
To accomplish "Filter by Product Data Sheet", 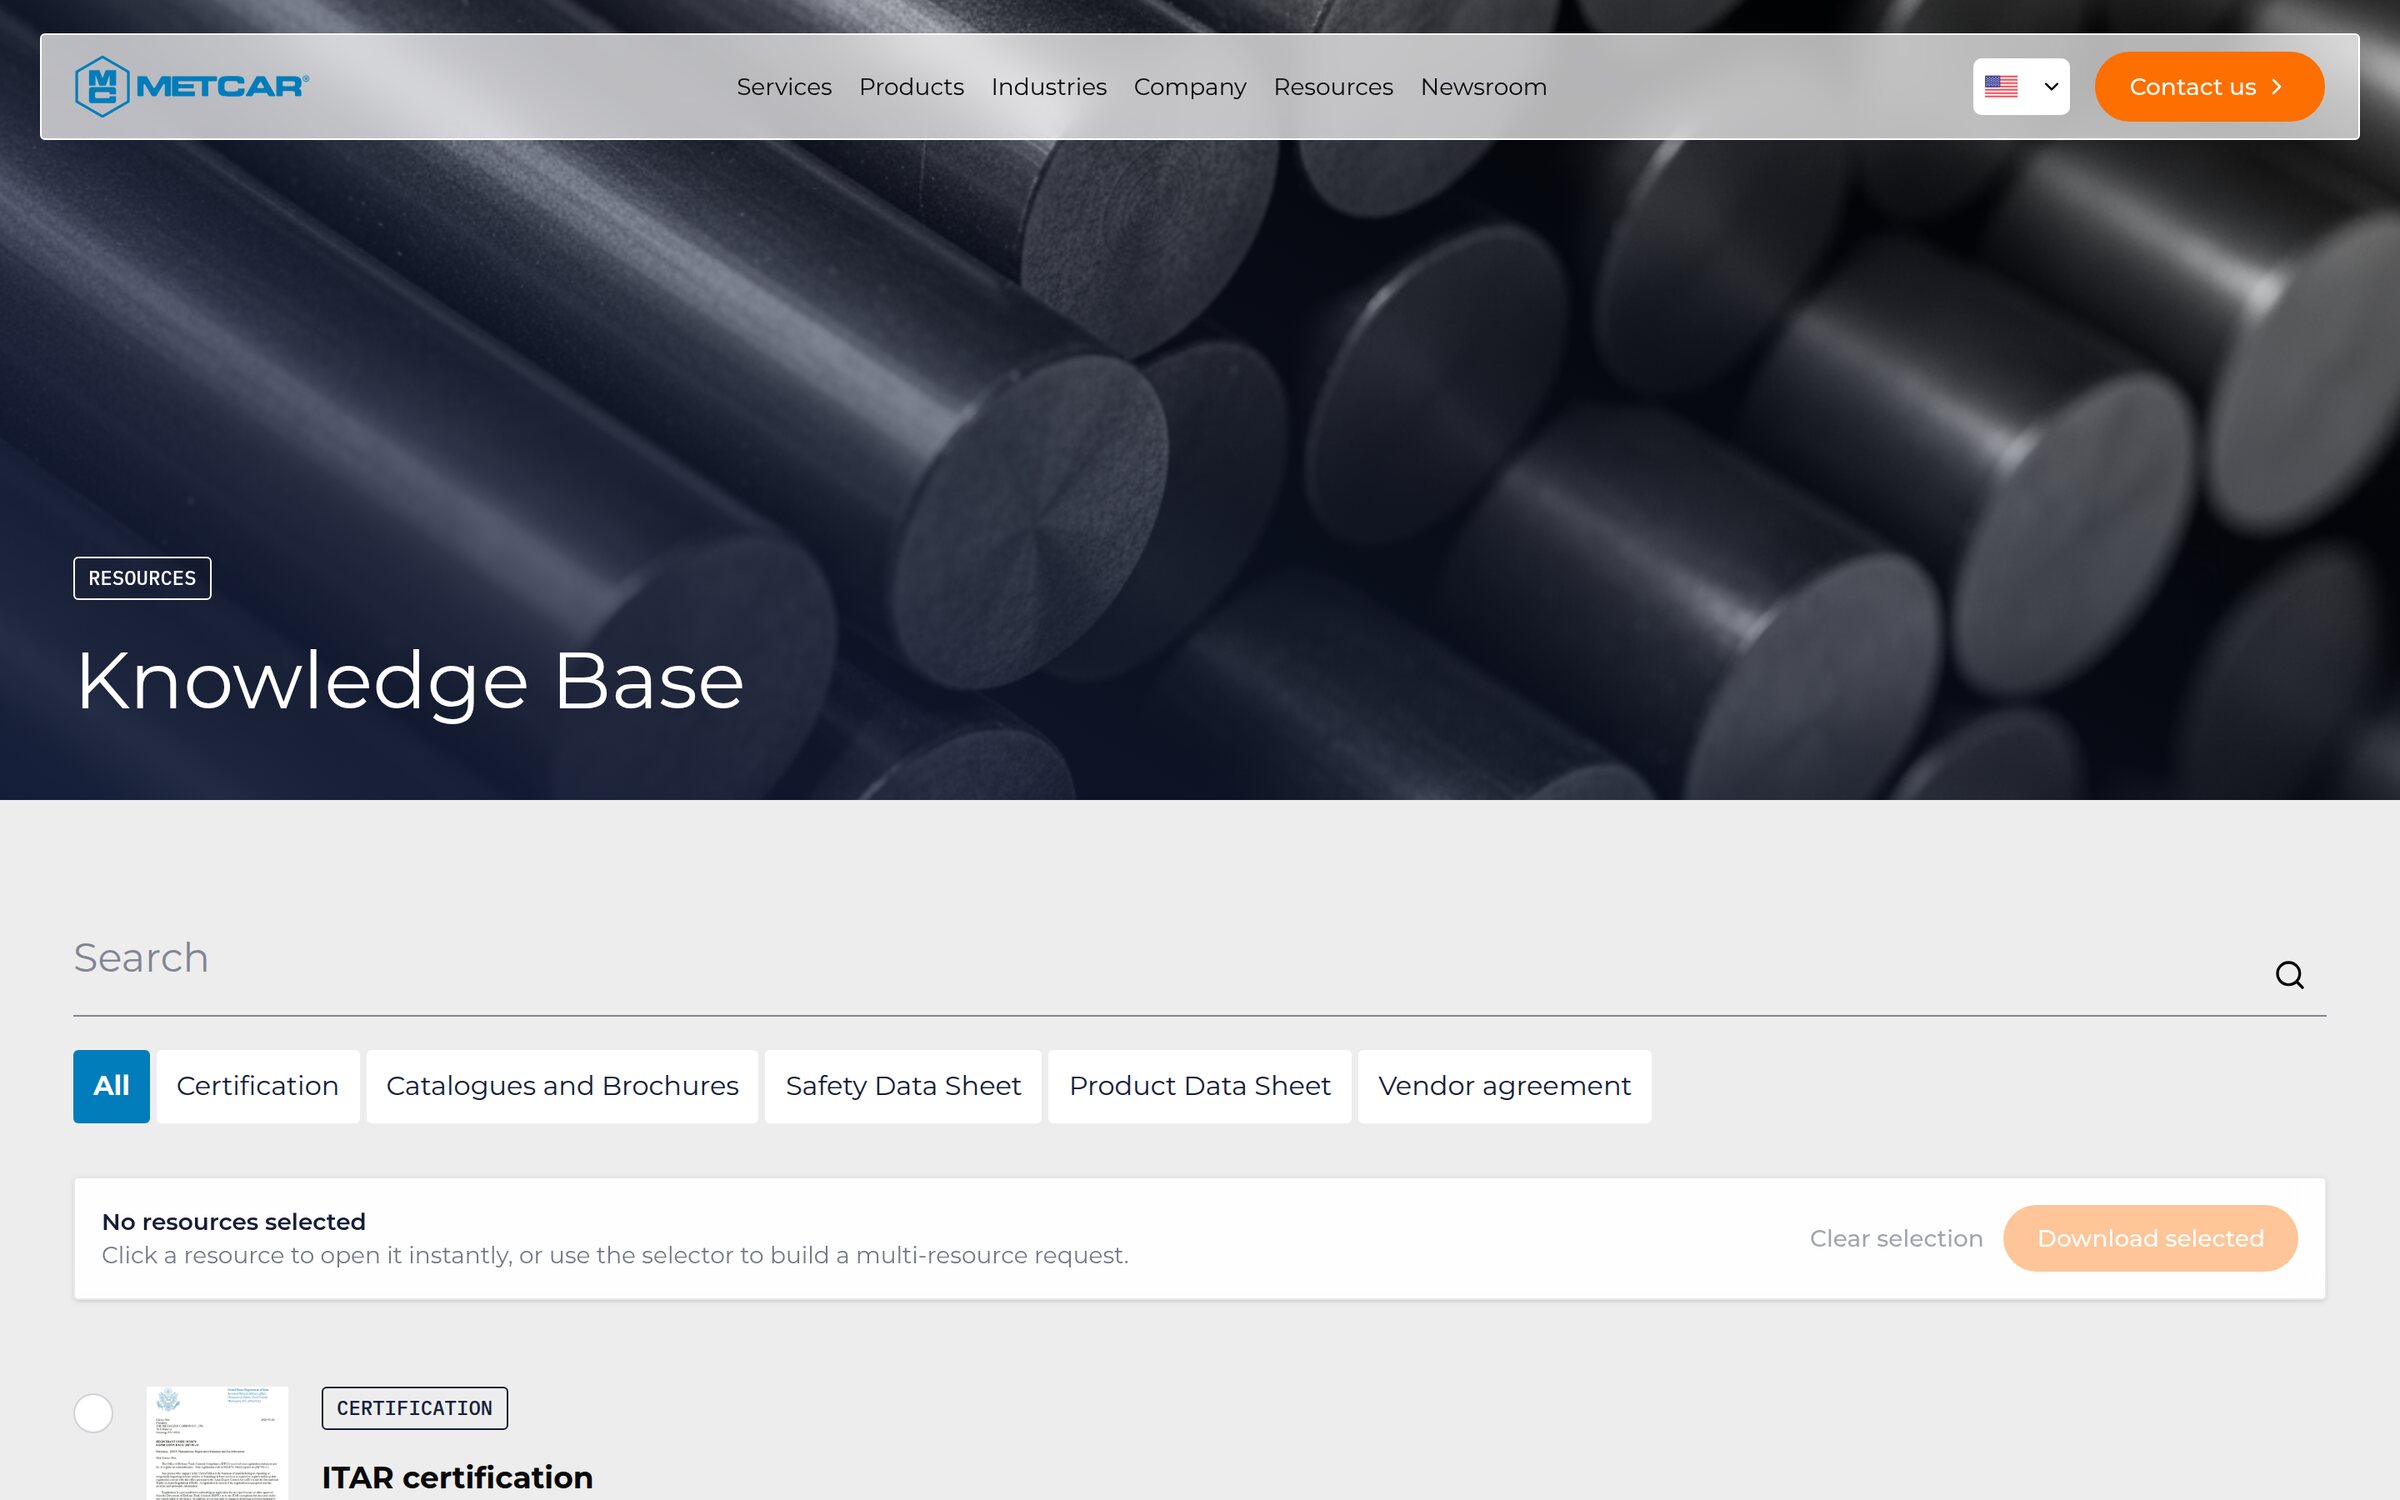I will [x=1199, y=1086].
